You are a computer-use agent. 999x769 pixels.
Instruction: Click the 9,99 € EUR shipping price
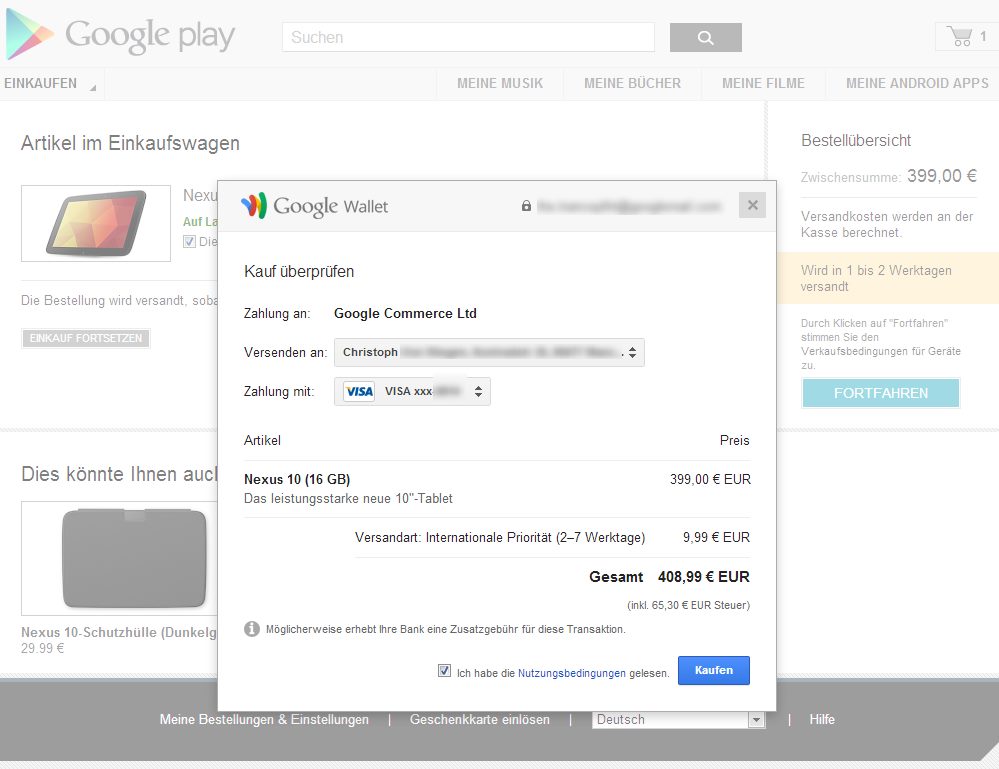716,537
